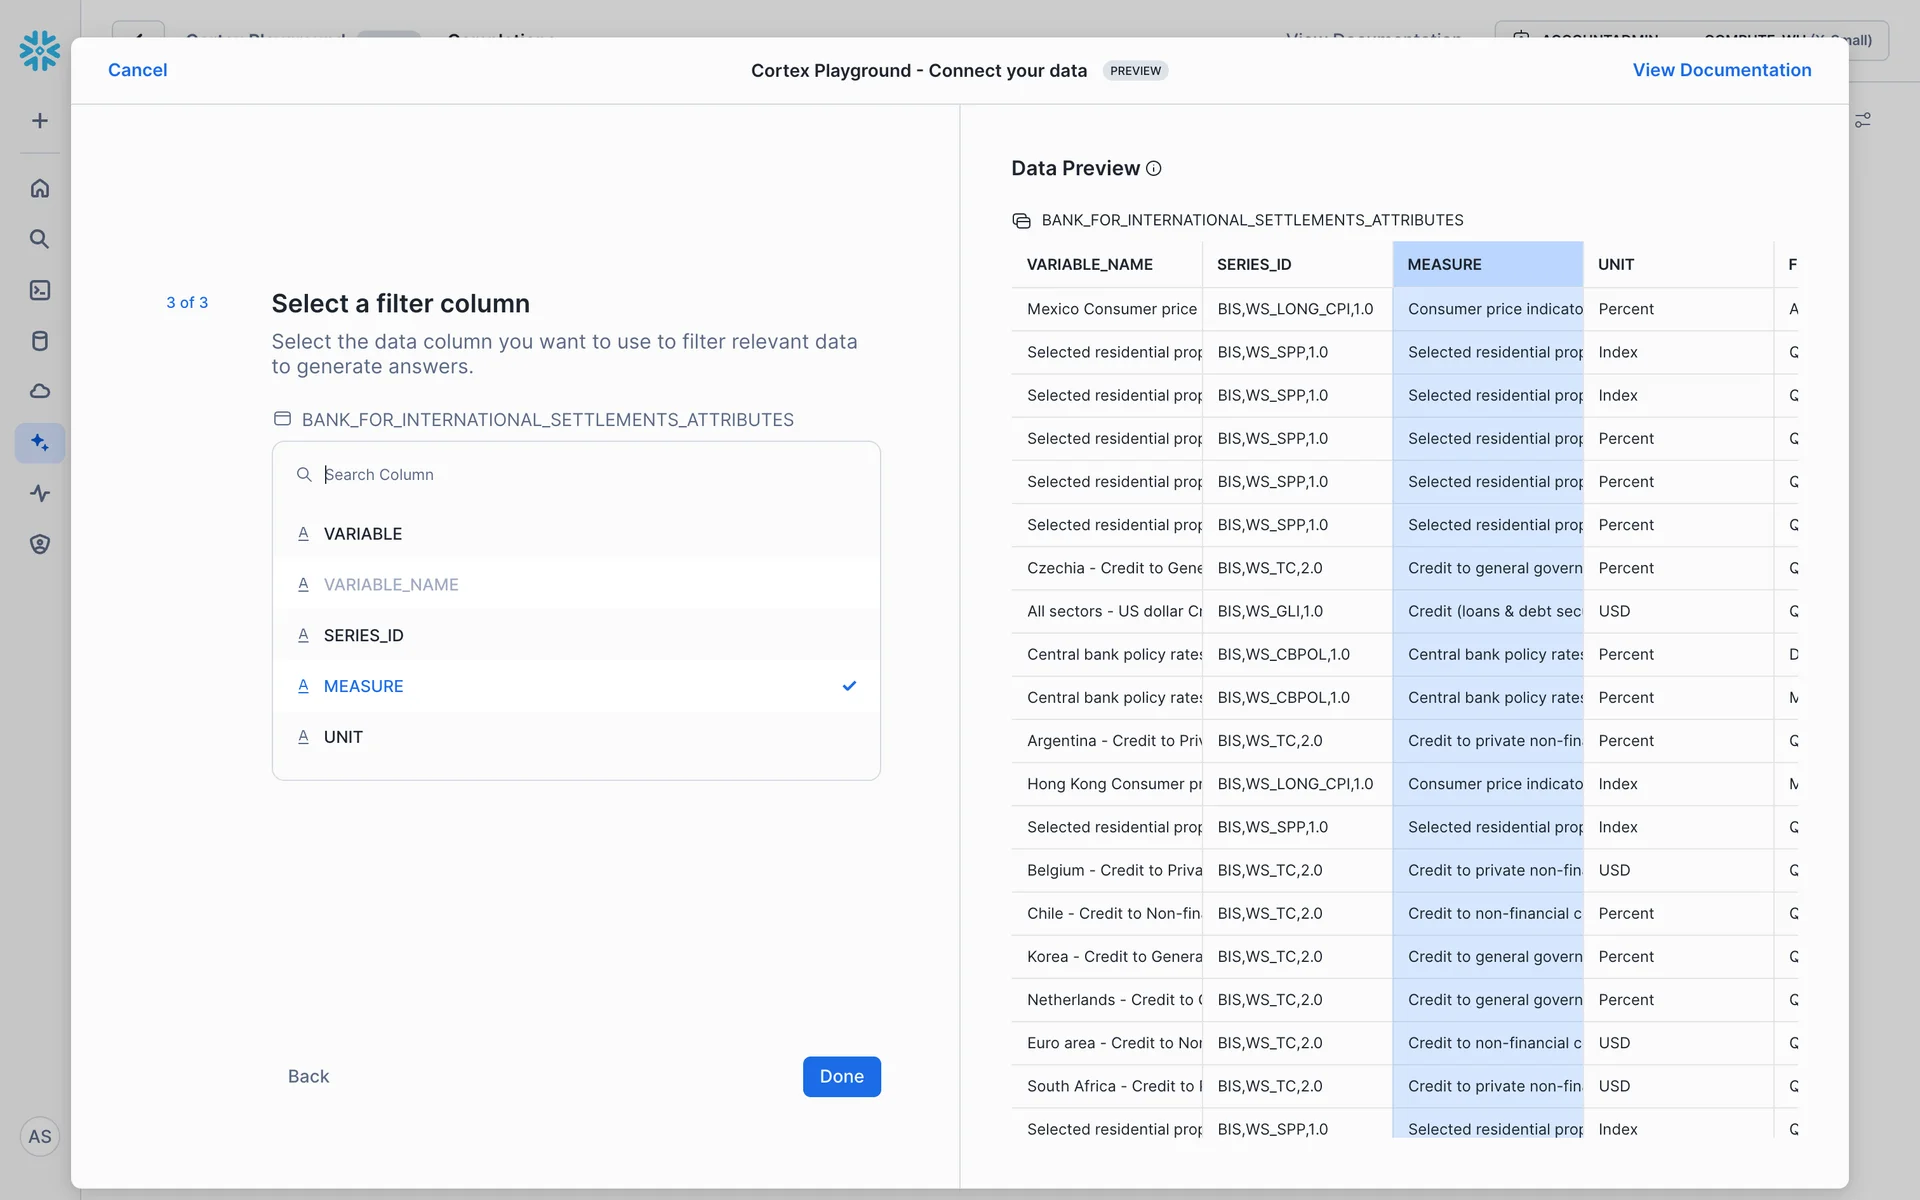Screen dimensions: 1920x1200
Task: Open the Monitoring activity icon in sidebar
Action: (x=40, y=493)
